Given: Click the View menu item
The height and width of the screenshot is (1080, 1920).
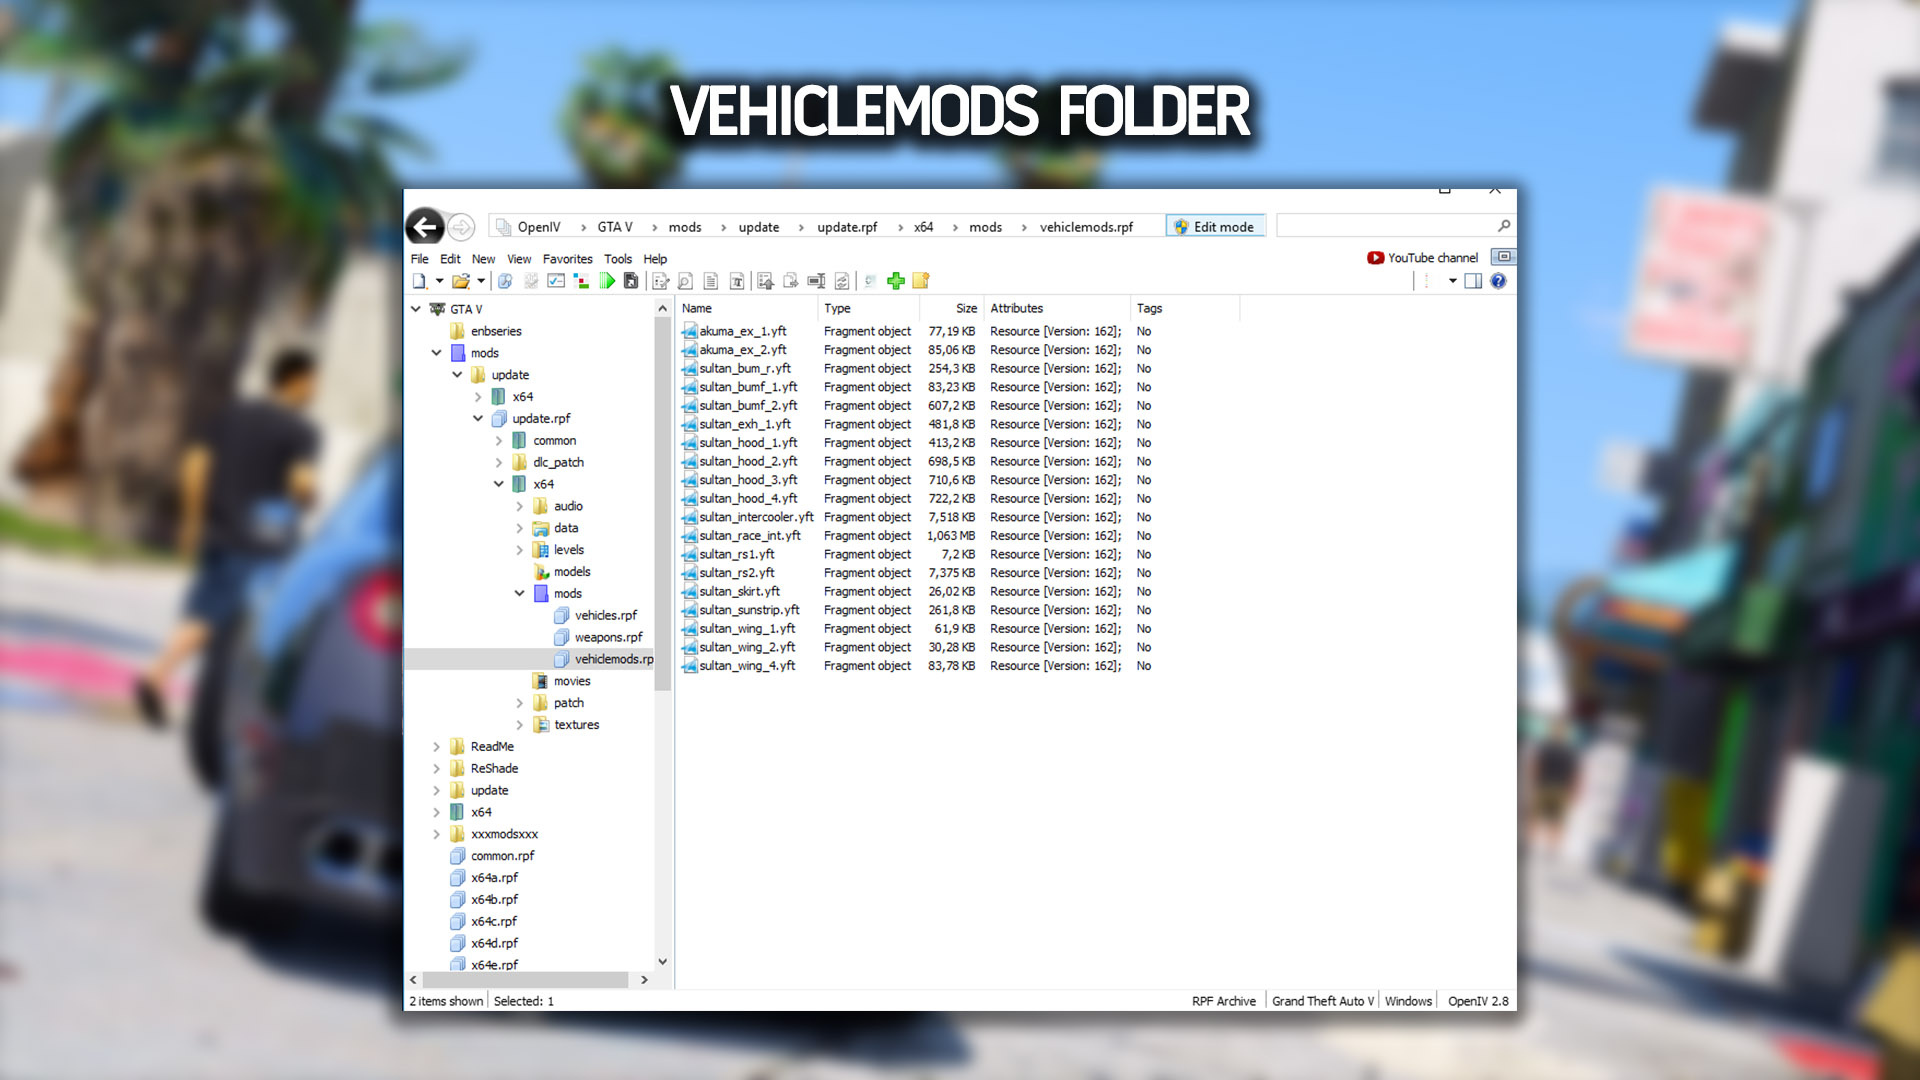Looking at the screenshot, I should tap(520, 257).
